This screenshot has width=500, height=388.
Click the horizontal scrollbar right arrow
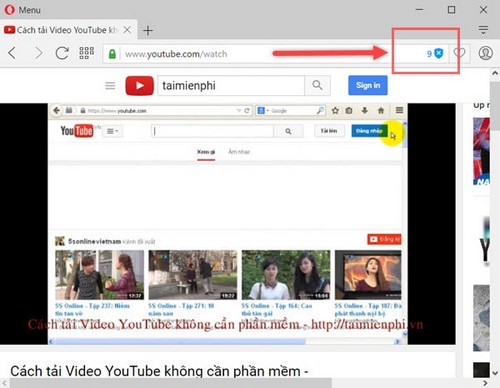point(485,383)
